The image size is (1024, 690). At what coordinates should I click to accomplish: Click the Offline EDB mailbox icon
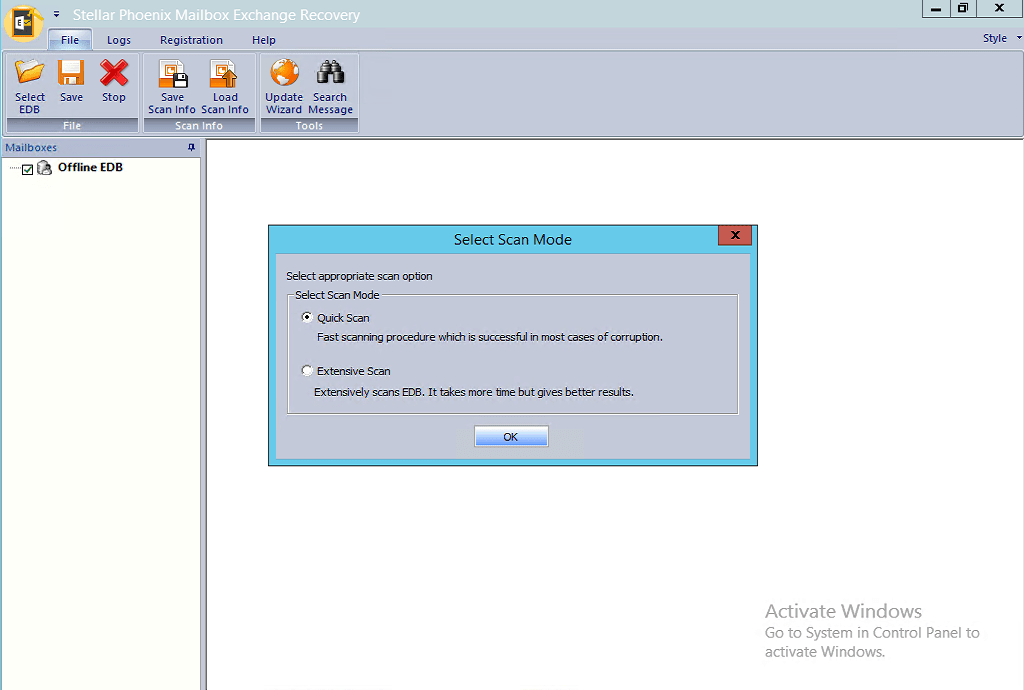(x=44, y=168)
